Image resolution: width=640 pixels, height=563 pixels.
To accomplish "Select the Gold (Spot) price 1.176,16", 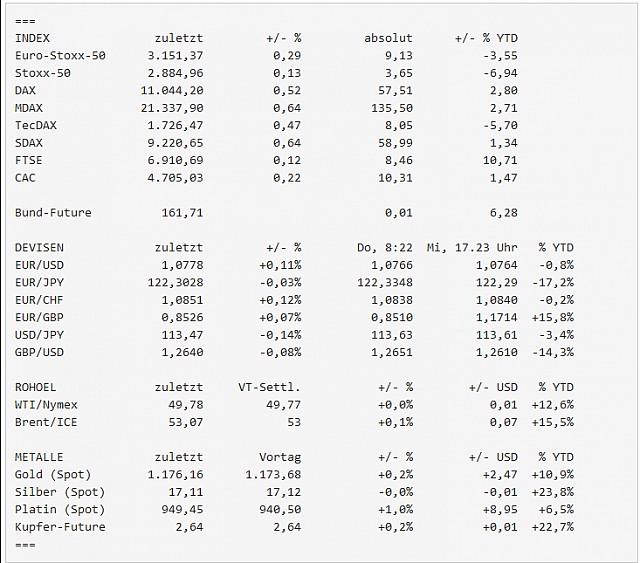I will (175, 474).
